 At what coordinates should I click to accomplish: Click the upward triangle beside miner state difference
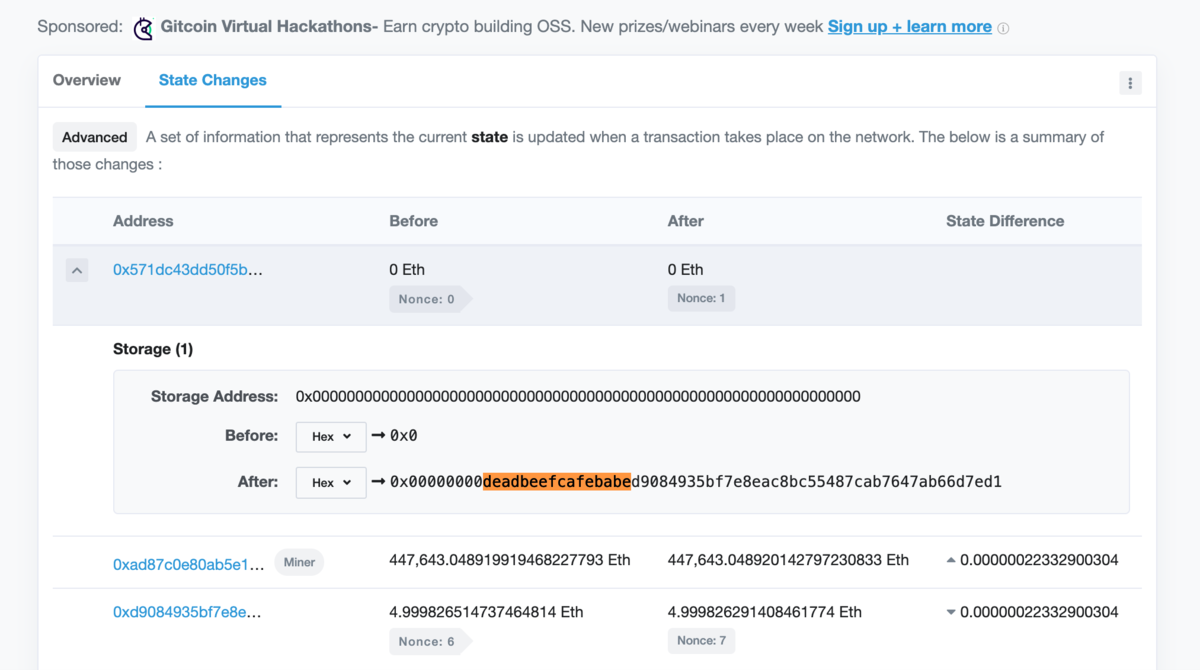pos(950,559)
